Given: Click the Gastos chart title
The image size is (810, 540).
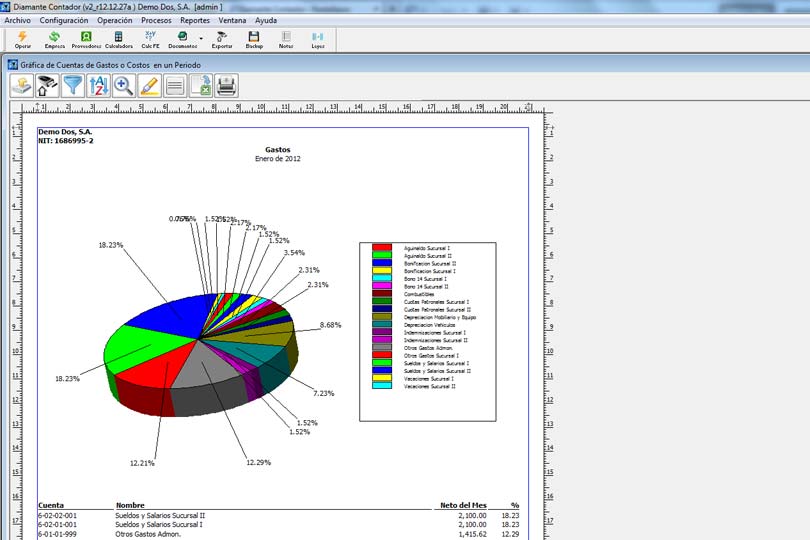Looking at the screenshot, I should click(278, 149).
